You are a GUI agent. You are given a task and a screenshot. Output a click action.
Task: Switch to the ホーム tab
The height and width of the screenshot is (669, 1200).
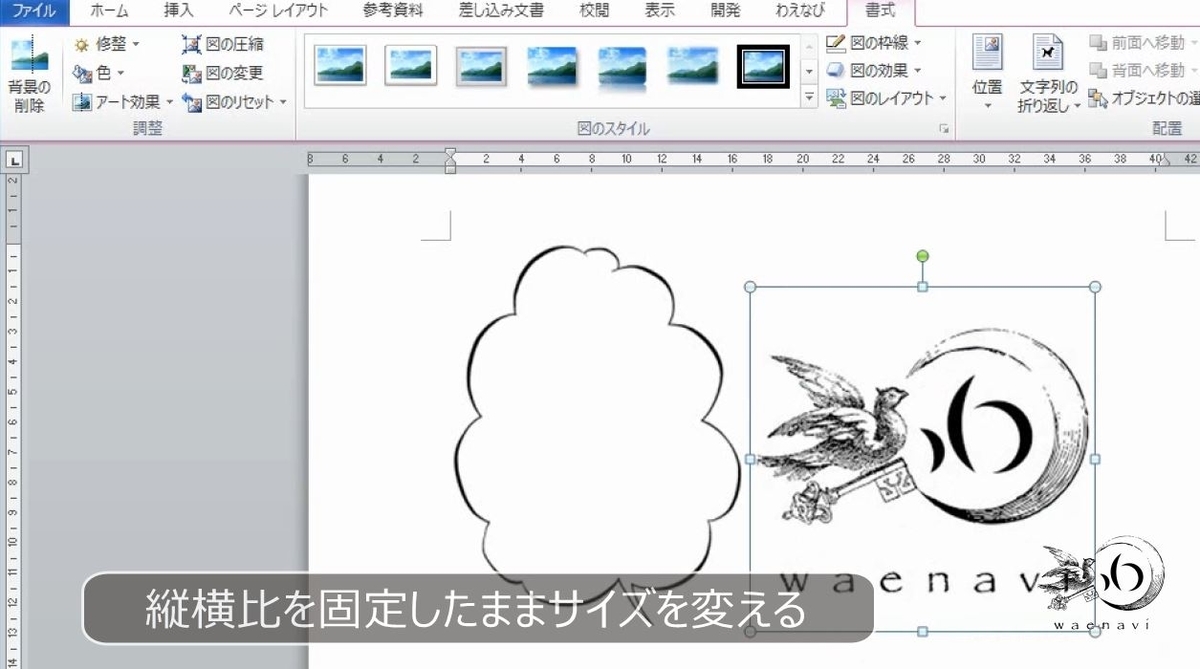click(109, 12)
